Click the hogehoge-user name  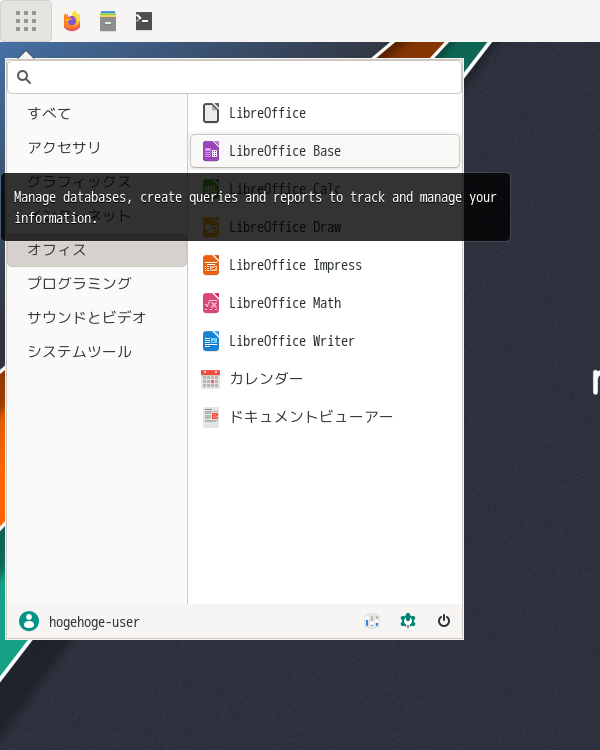pyautogui.click(x=94, y=622)
